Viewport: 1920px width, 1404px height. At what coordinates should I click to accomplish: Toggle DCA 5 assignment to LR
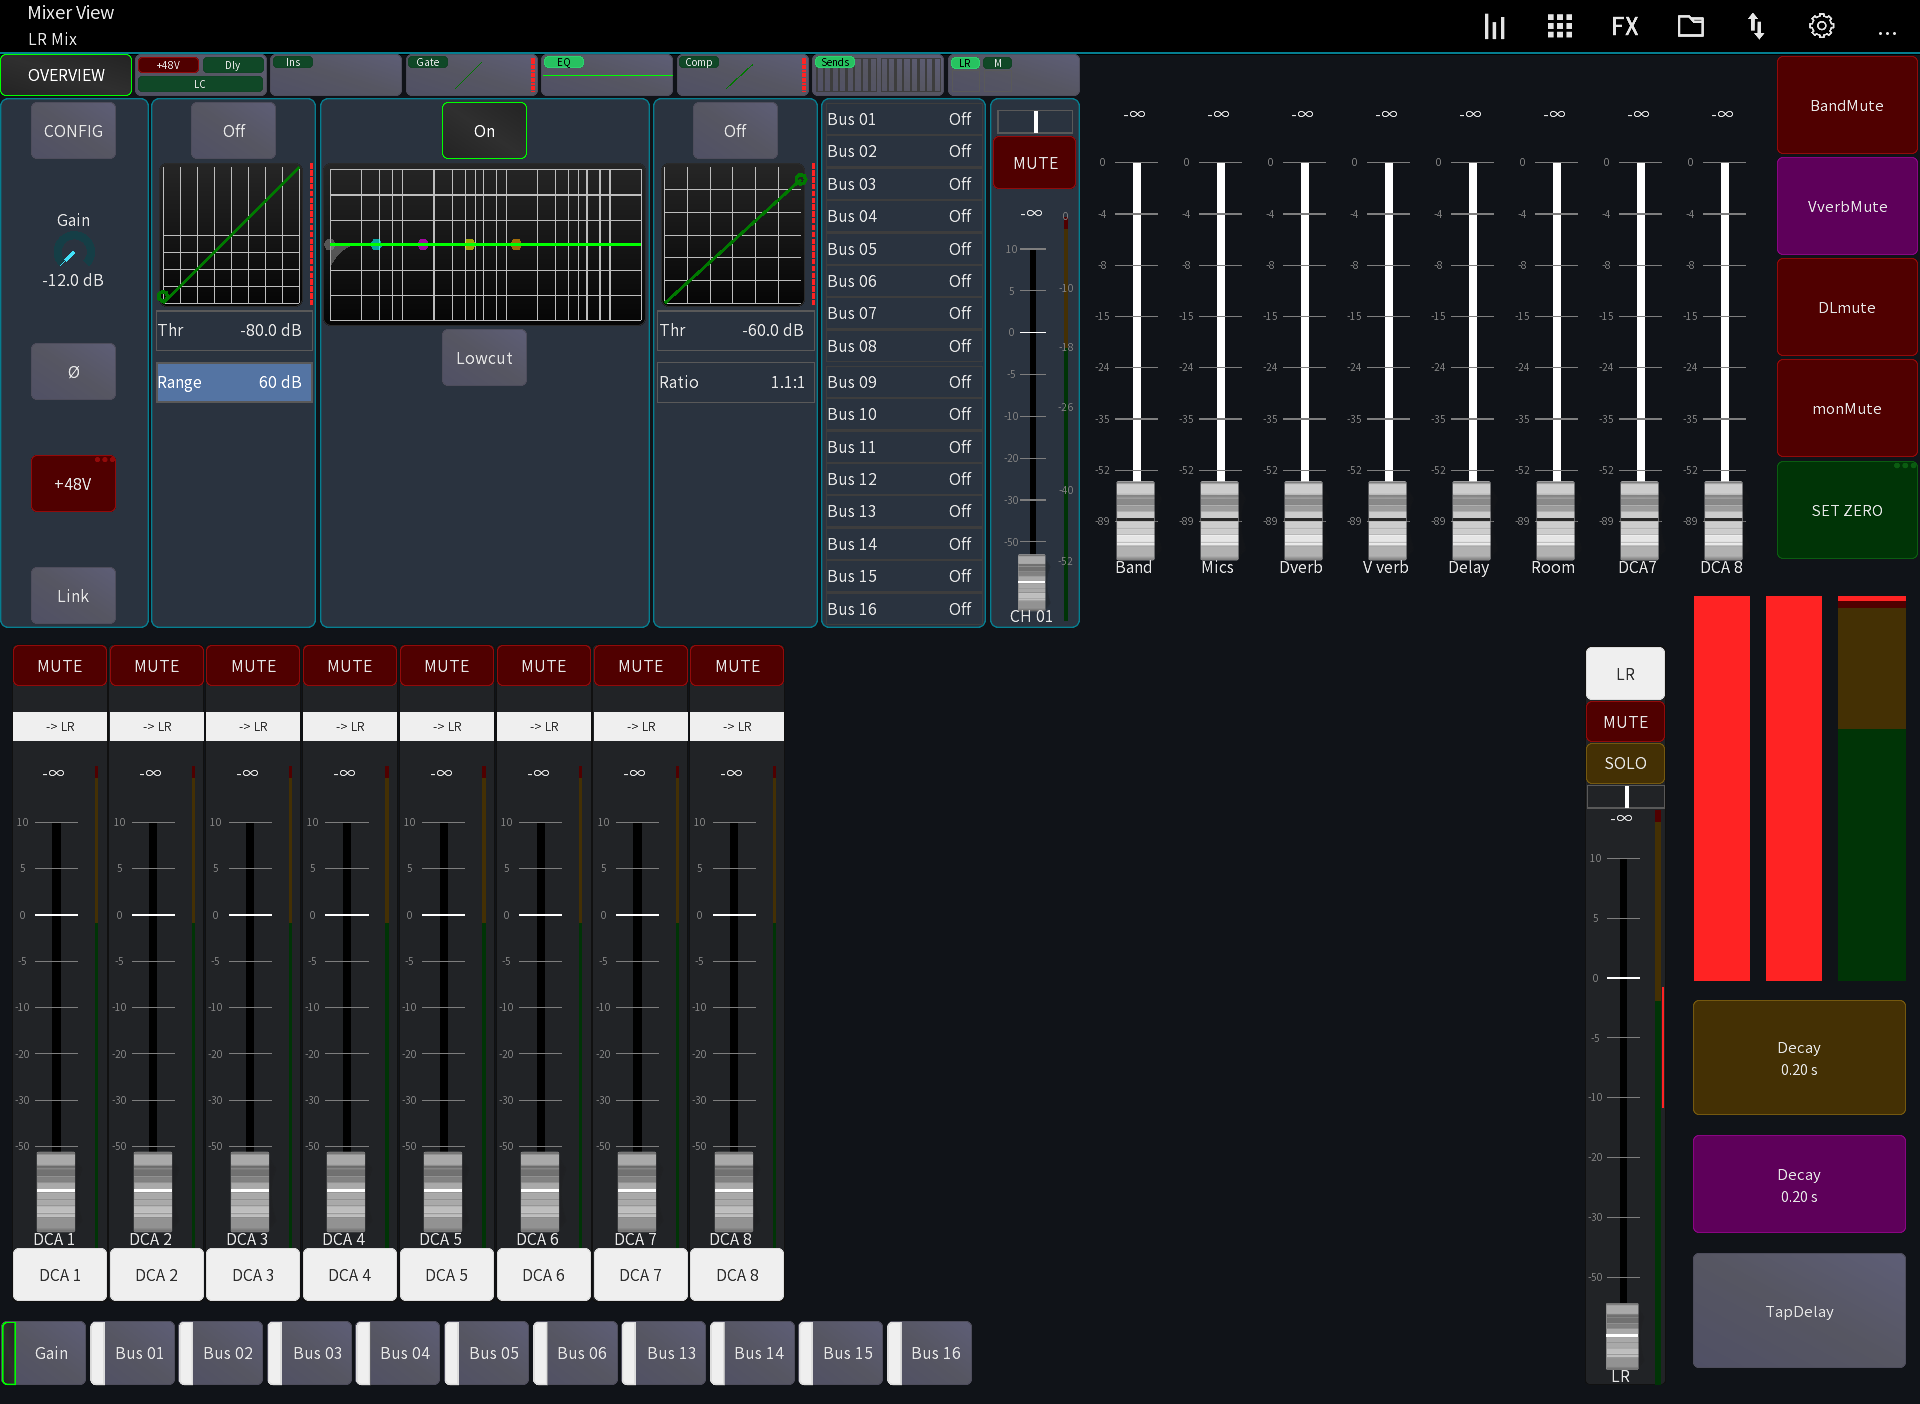pyautogui.click(x=447, y=727)
